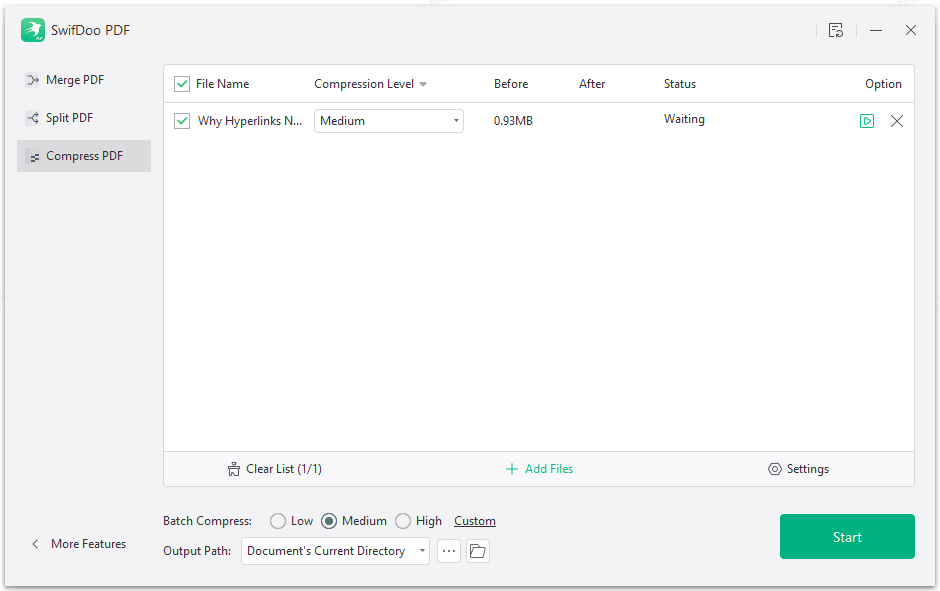Open the task history icon in title bar

[836, 30]
